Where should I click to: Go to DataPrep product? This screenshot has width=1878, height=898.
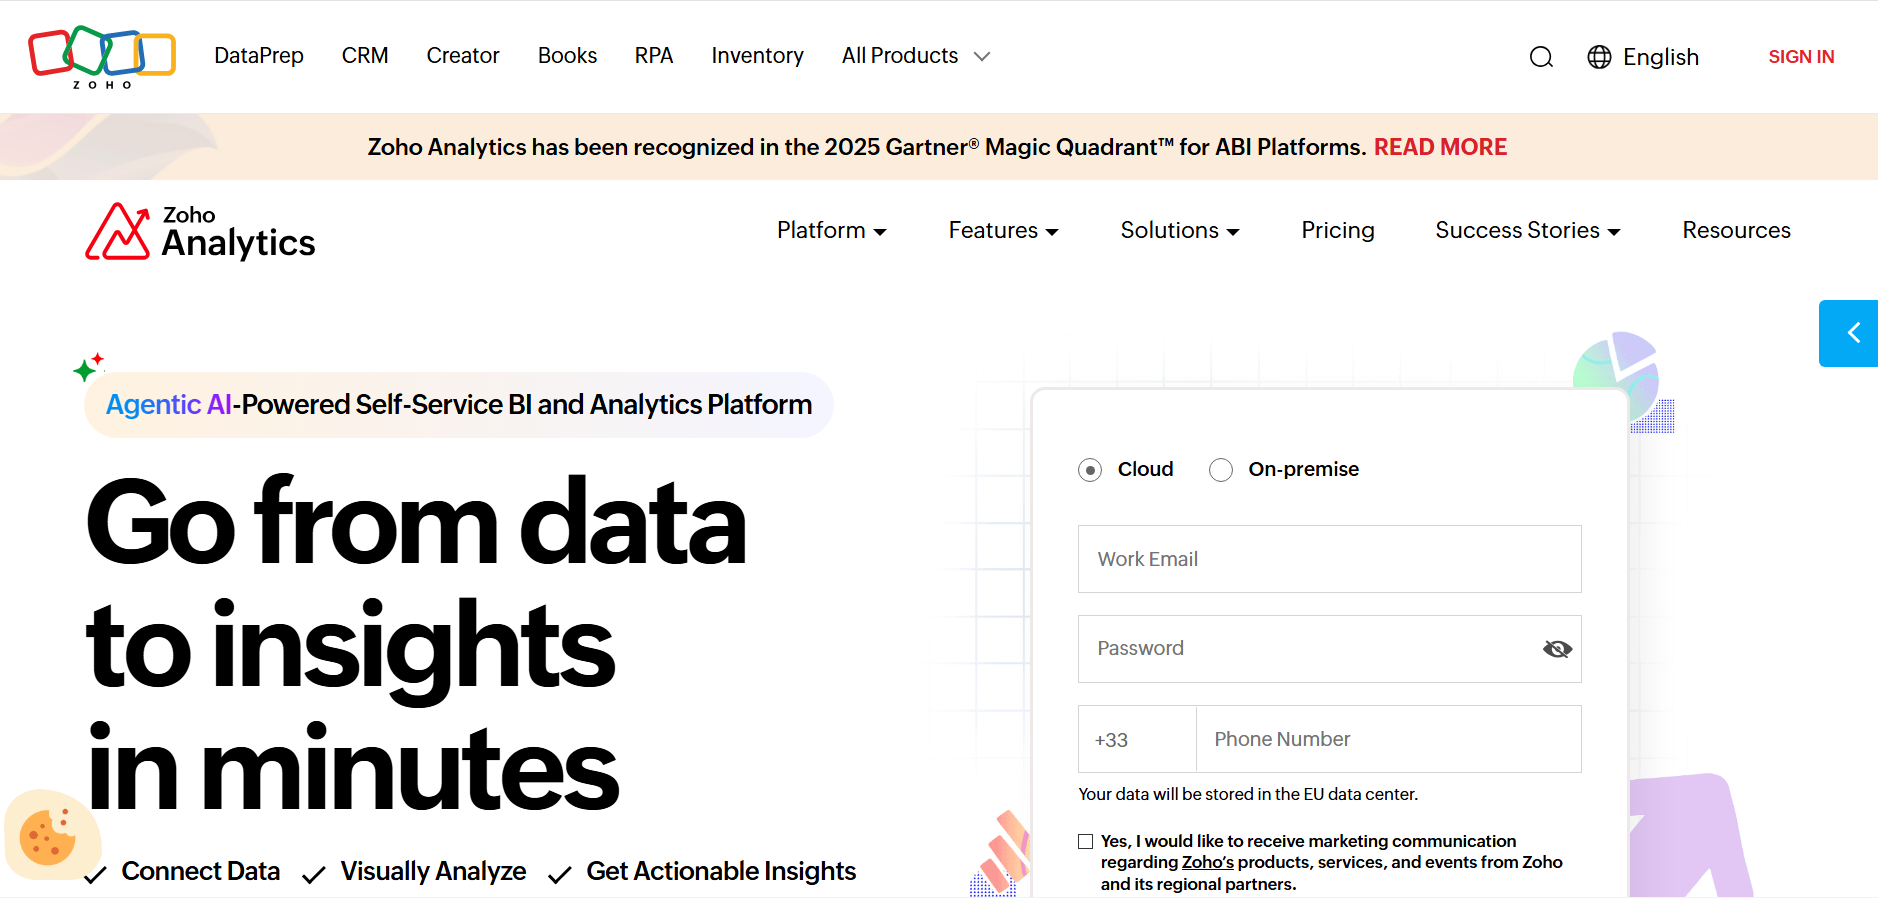(x=259, y=56)
